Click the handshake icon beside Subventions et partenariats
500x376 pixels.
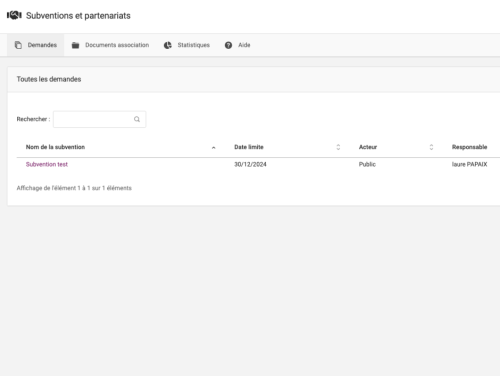(x=14, y=15)
